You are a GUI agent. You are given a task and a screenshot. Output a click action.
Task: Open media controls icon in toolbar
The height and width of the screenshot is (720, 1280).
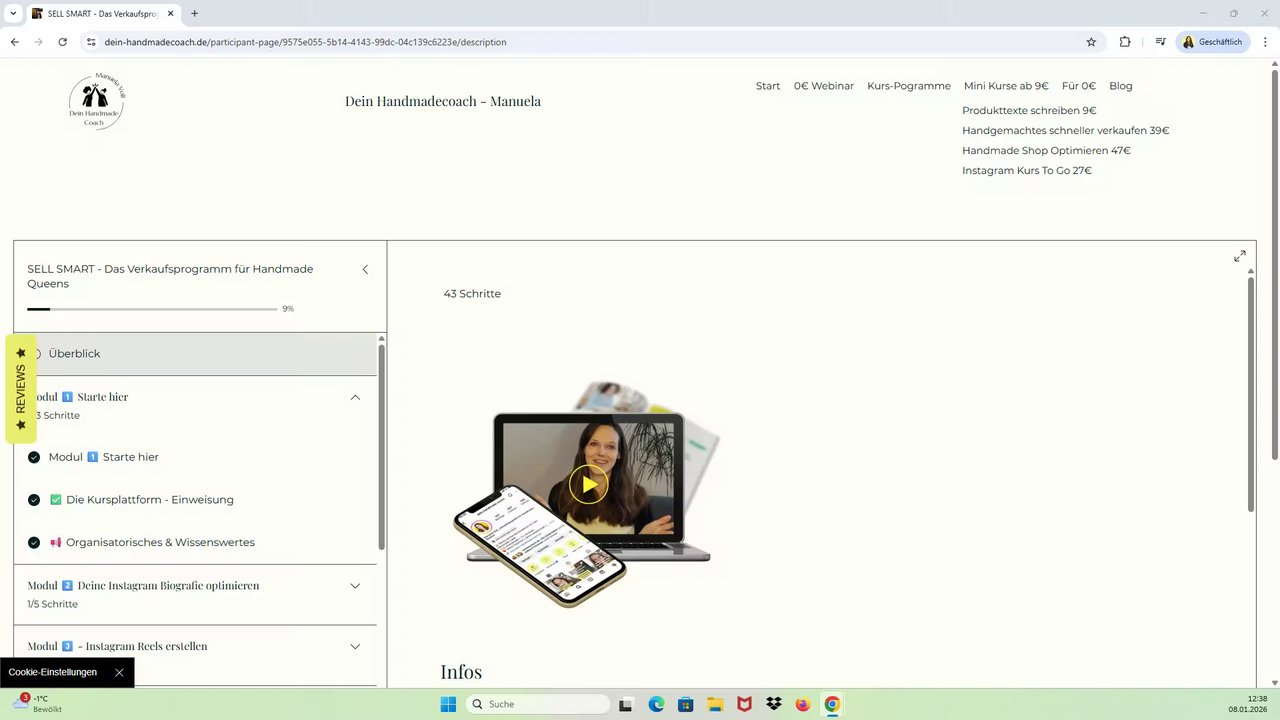coord(1160,42)
